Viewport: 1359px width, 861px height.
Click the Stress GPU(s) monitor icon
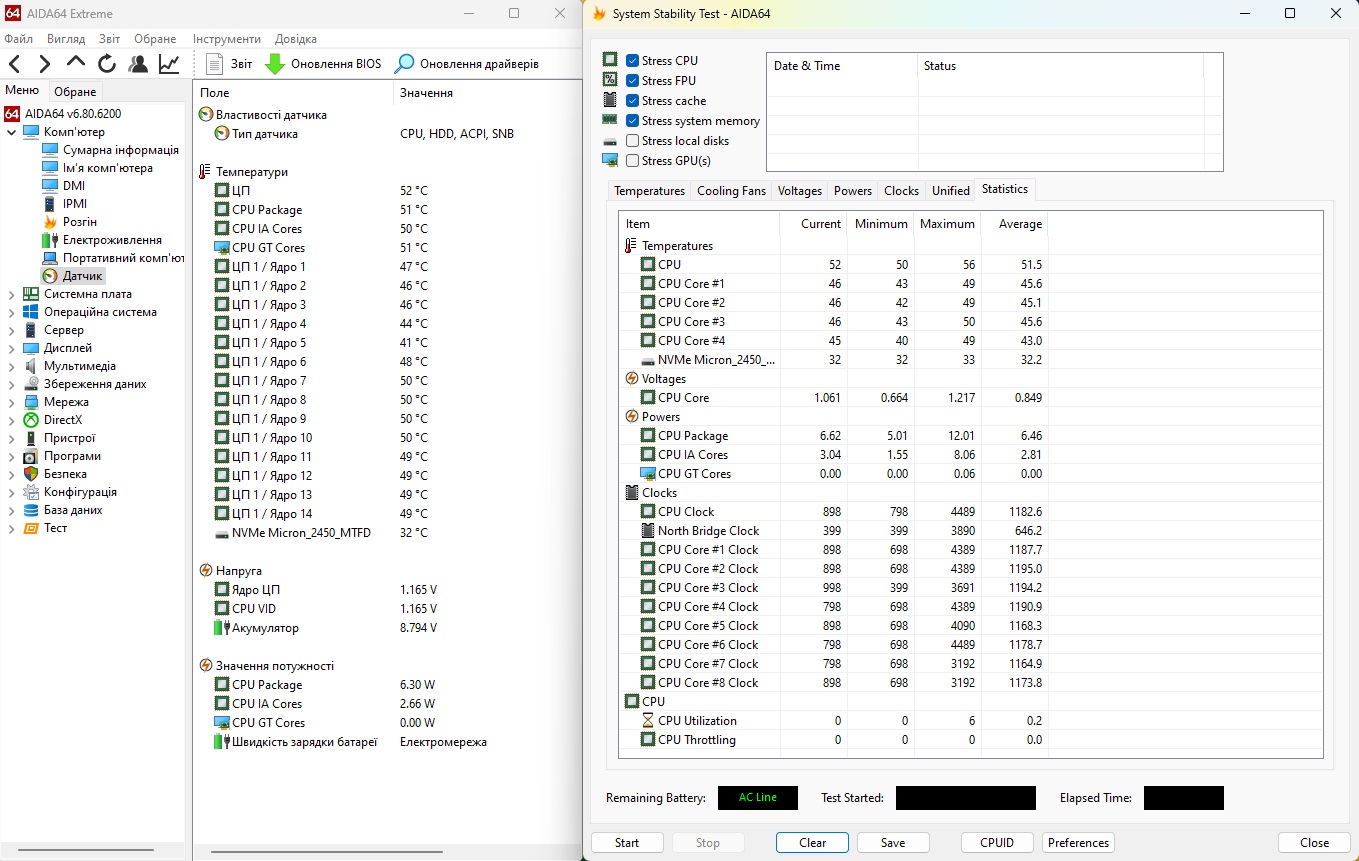pos(610,160)
